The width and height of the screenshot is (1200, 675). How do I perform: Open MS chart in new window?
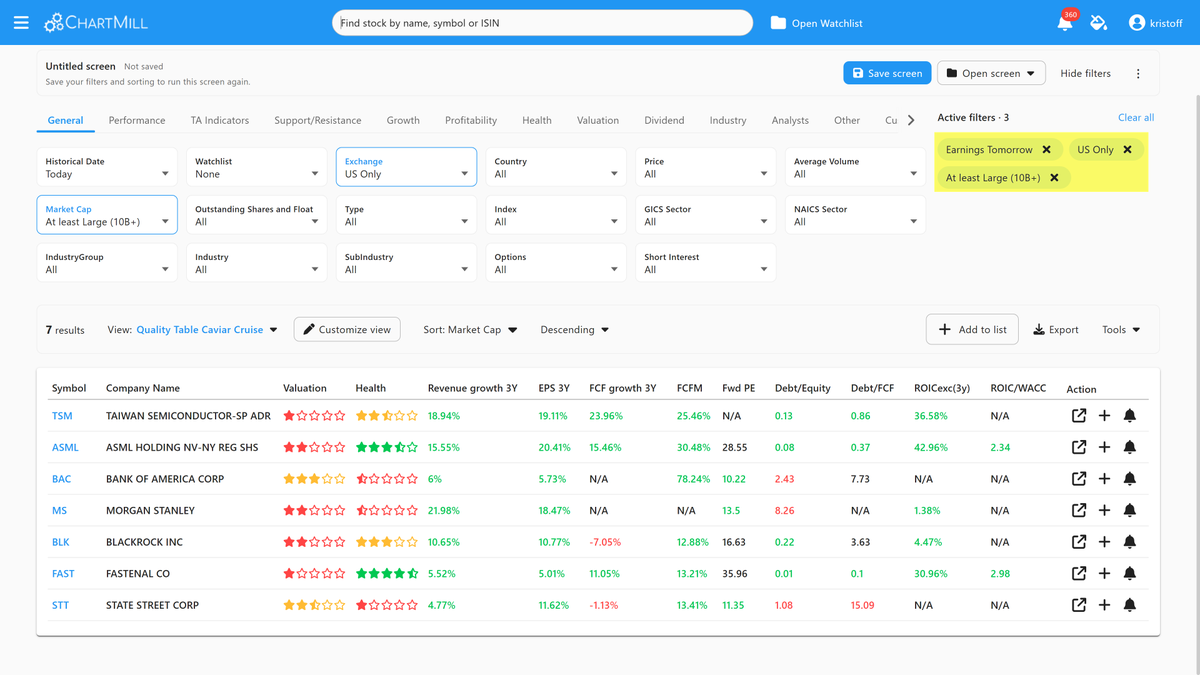tap(1079, 510)
